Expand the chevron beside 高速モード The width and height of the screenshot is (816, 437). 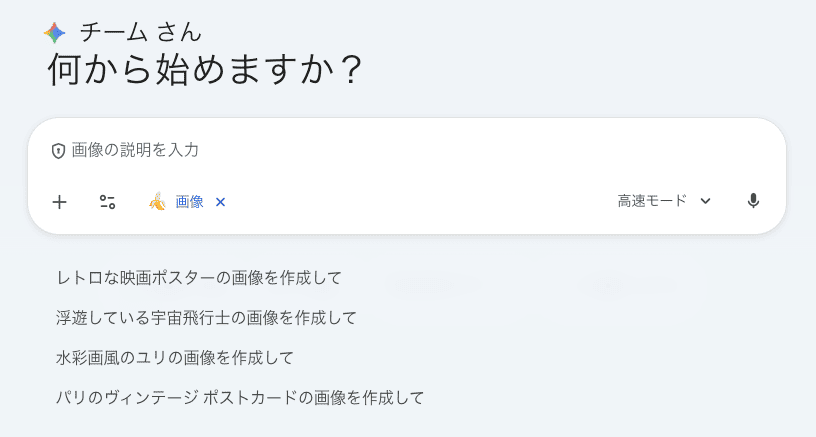click(x=705, y=201)
